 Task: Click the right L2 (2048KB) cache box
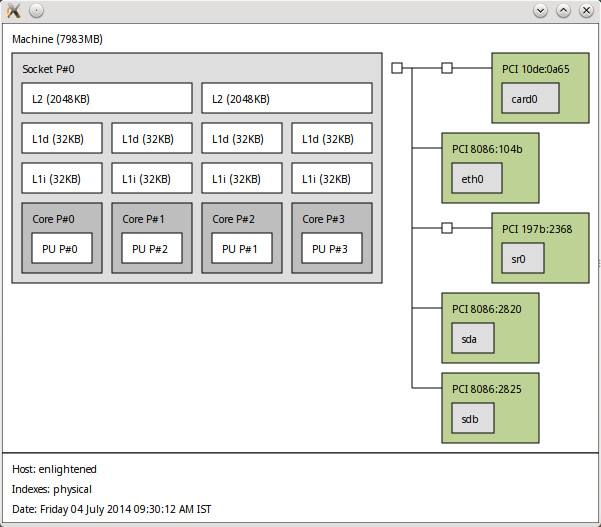(x=287, y=98)
